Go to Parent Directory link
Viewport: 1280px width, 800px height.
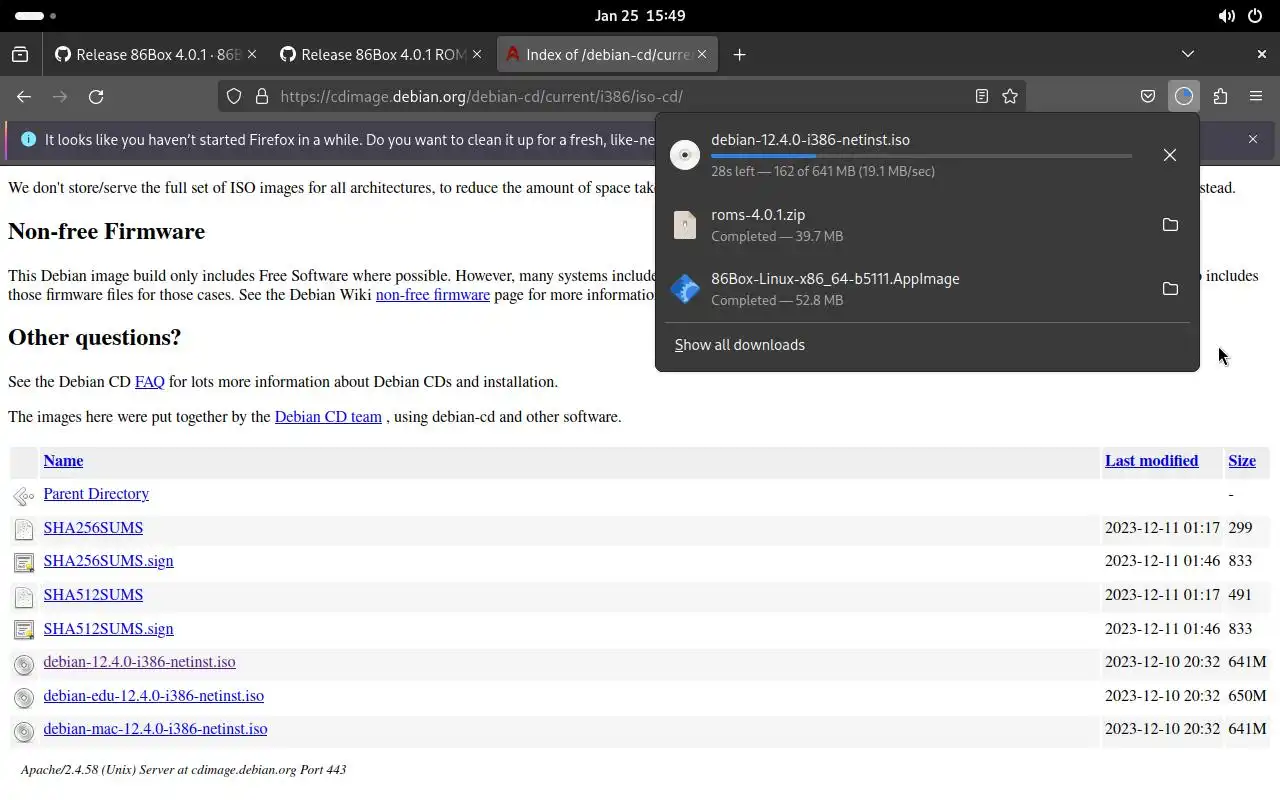(96, 494)
